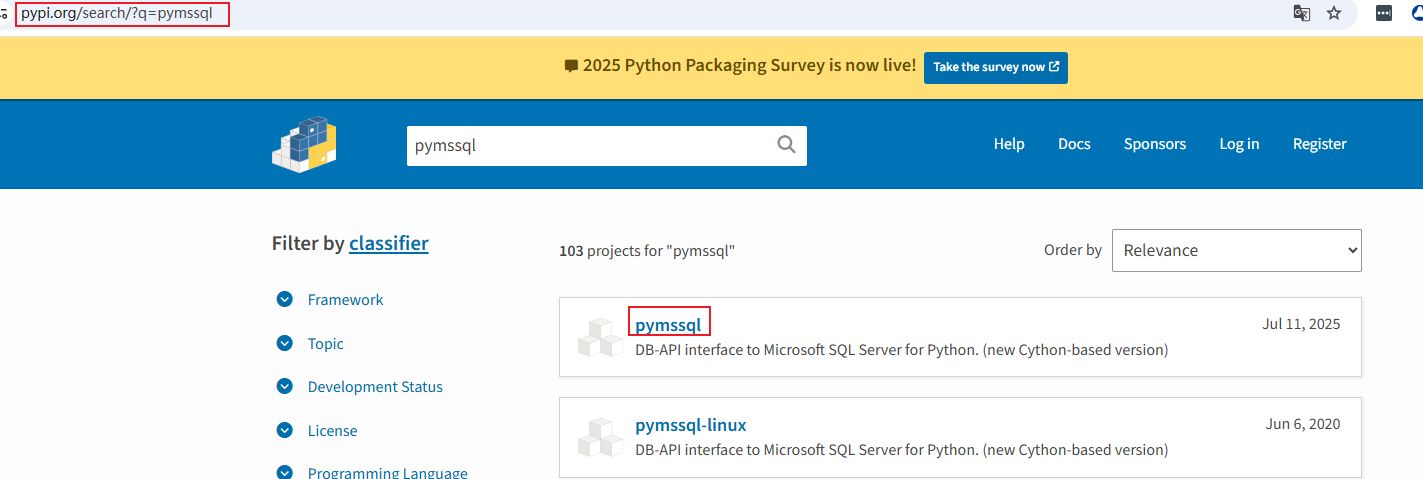The height and width of the screenshot is (479, 1423).
Task: Click the magnifying glass search icon
Action: (x=786, y=145)
